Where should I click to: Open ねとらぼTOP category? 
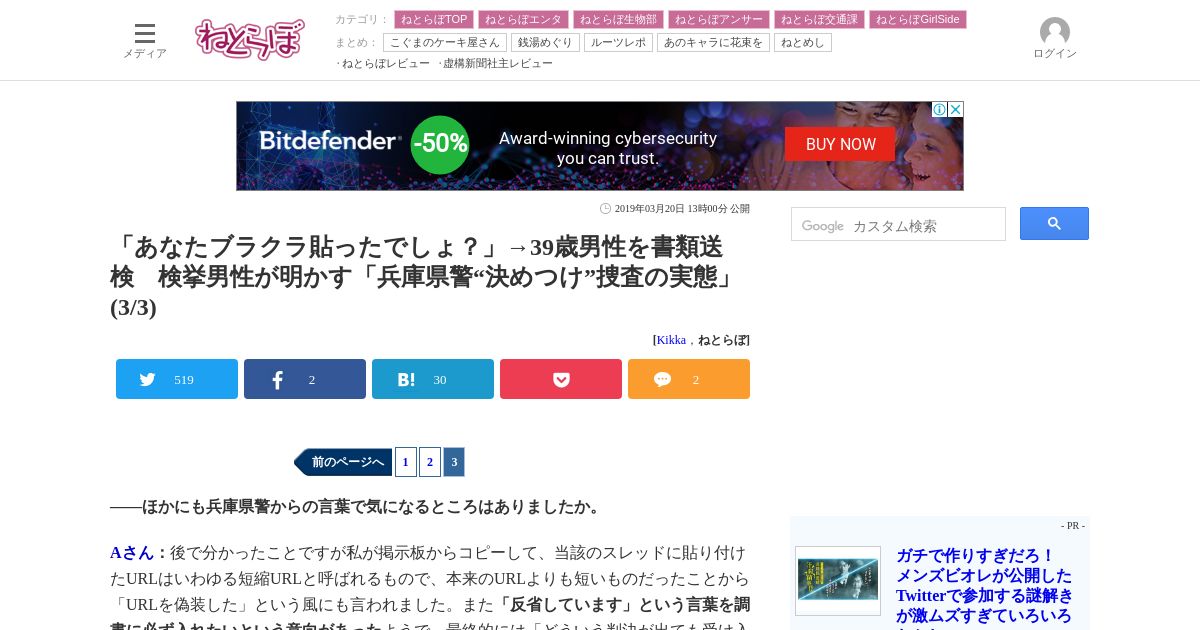click(x=434, y=19)
